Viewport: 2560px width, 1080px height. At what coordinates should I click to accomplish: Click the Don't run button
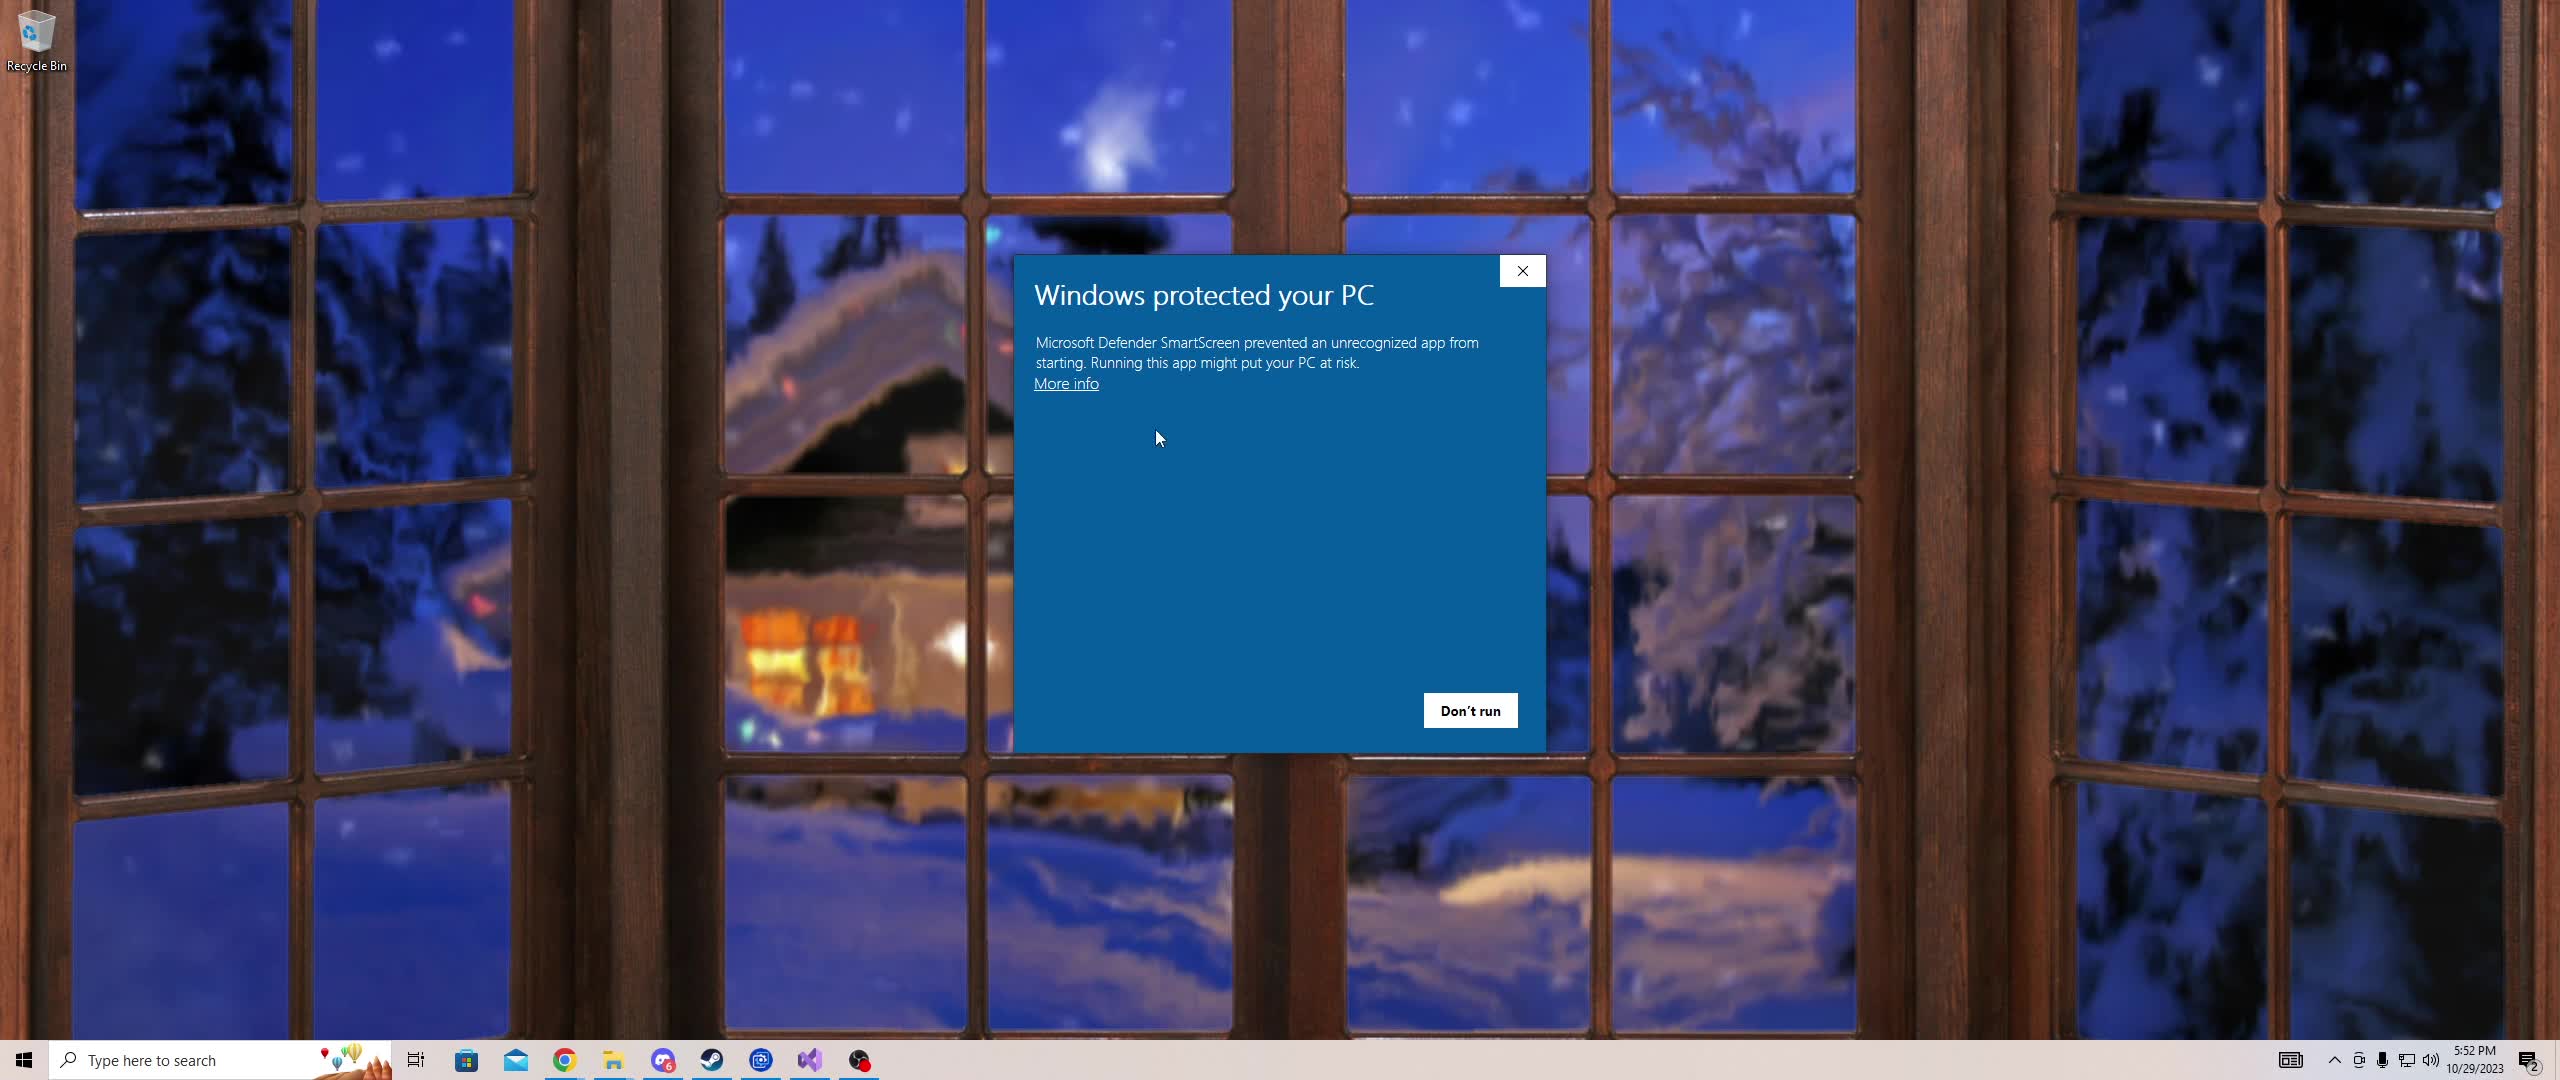(1470, 711)
